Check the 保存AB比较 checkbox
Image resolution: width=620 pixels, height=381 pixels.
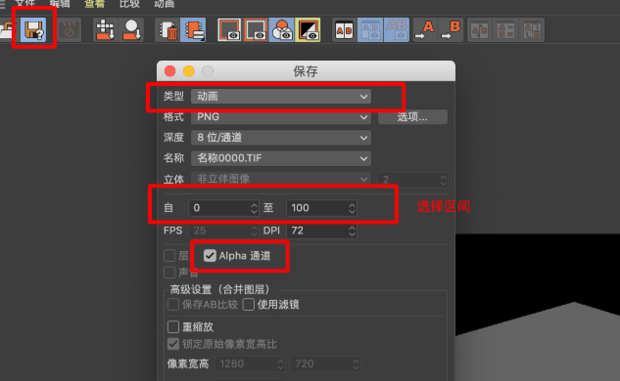(x=173, y=305)
